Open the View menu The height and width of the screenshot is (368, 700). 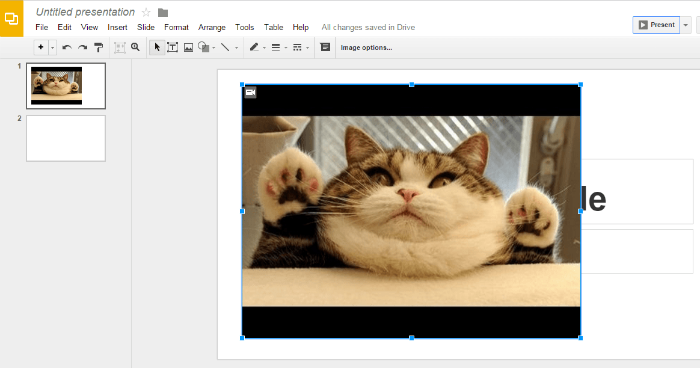(89, 27)
